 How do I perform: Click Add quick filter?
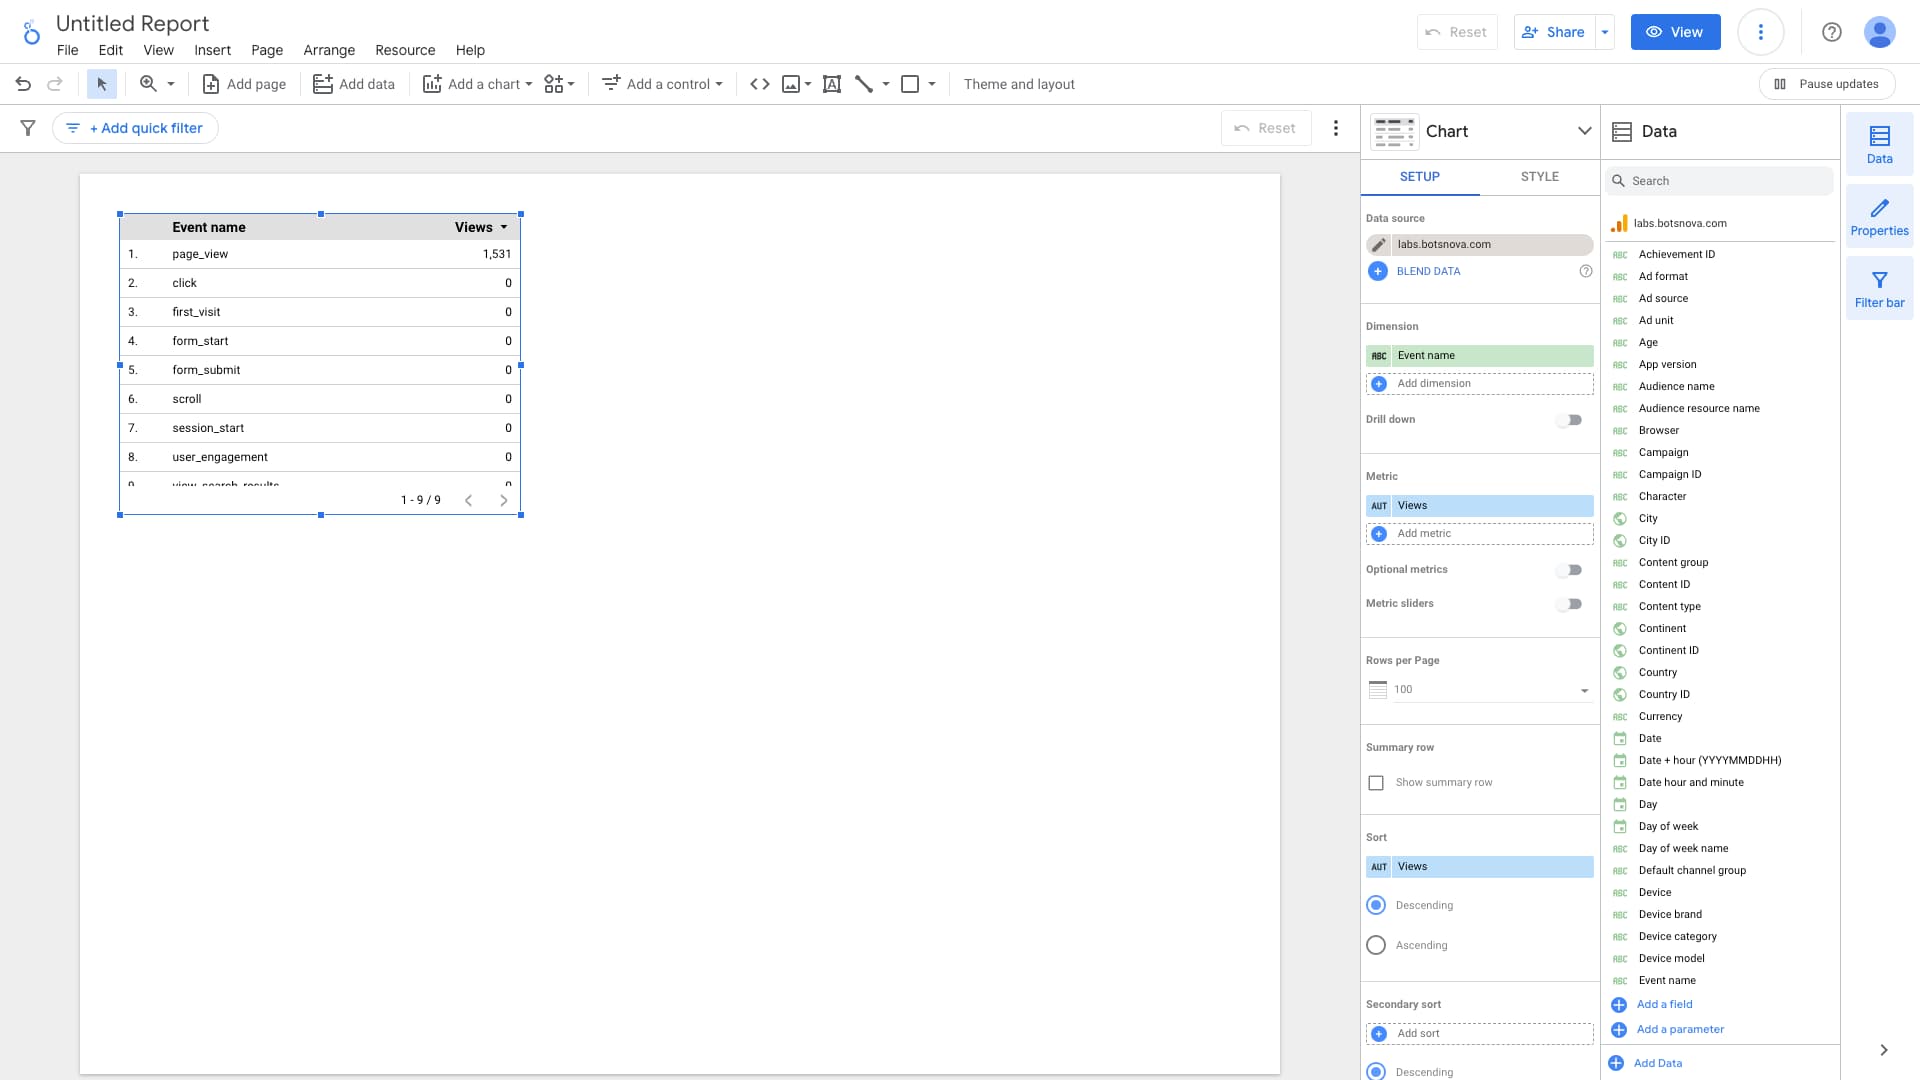click(x=135, y=128)
